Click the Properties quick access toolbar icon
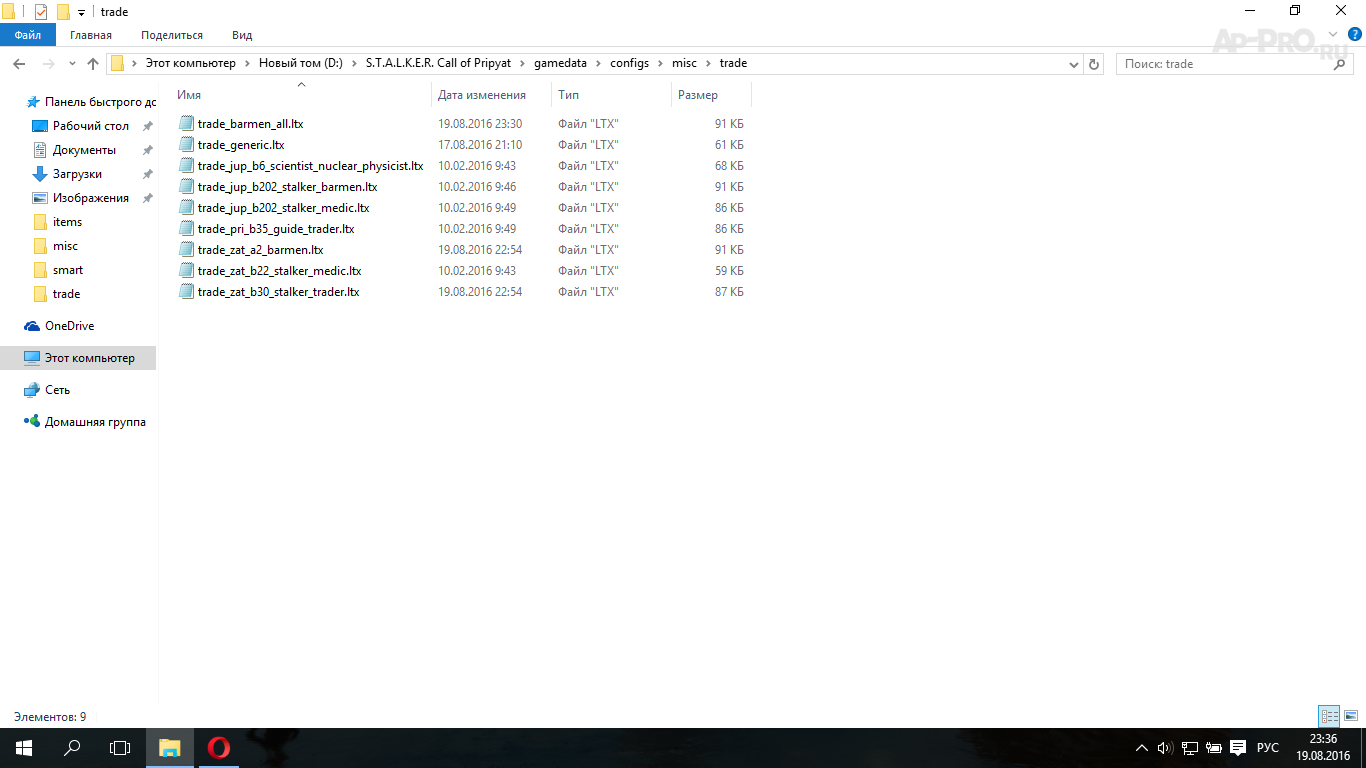This screenshot has height=768, width=1366. [40, 12]
